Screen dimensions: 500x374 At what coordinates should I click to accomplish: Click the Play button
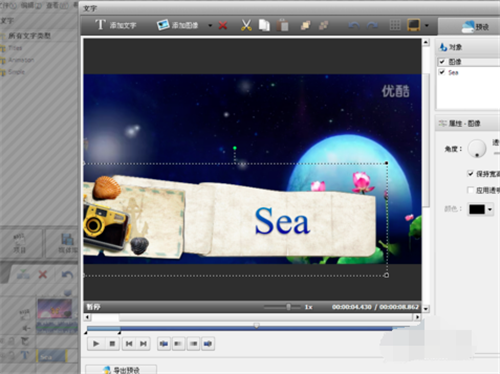[96, 343]
